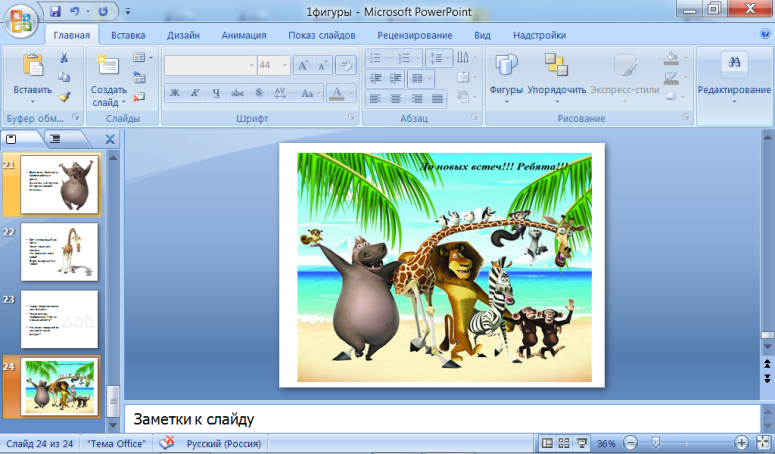The height and width of the screenshot is (454, 775).
Task: Increase font size with A up icon
Action: point(303,65)
